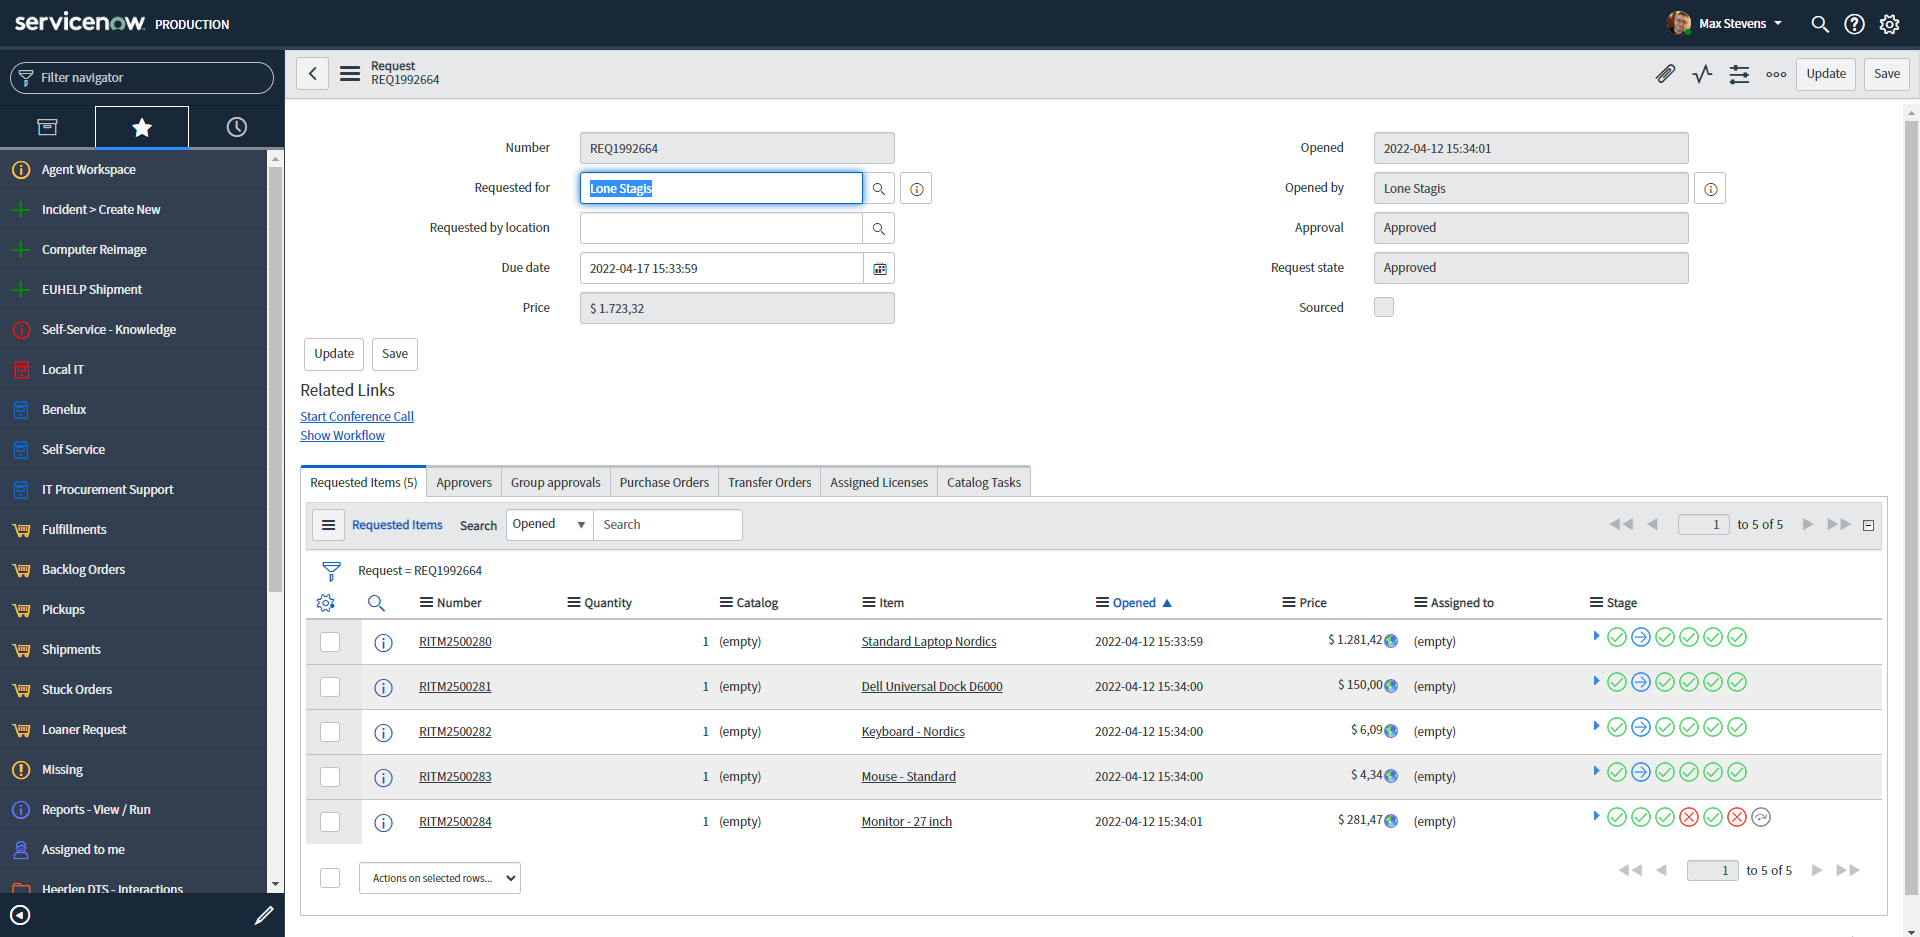1920x937 pixels.
Task: Click the Requested for lookup magnifier
Action: coord(878,189)
